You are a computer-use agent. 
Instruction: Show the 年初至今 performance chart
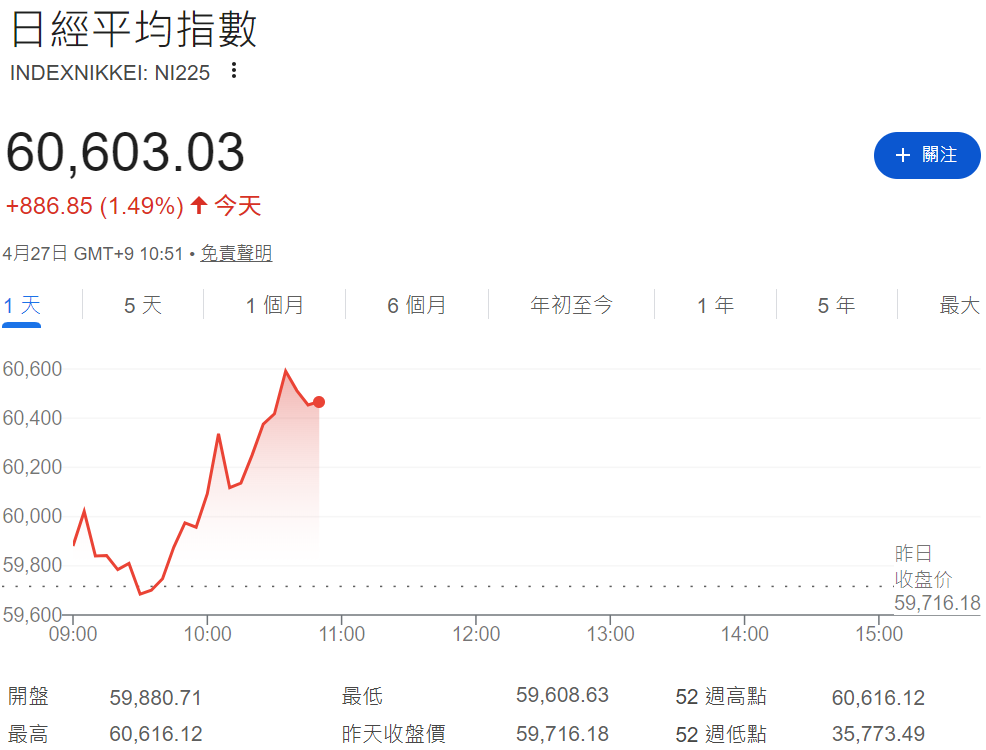click(570, 305)
